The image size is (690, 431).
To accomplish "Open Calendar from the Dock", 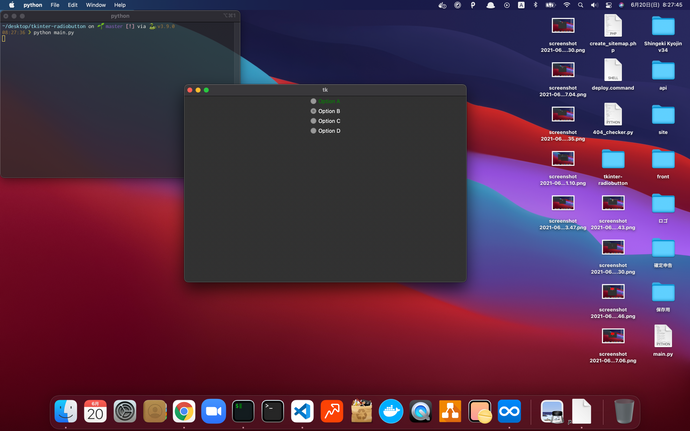I will (x=95, y=411).
